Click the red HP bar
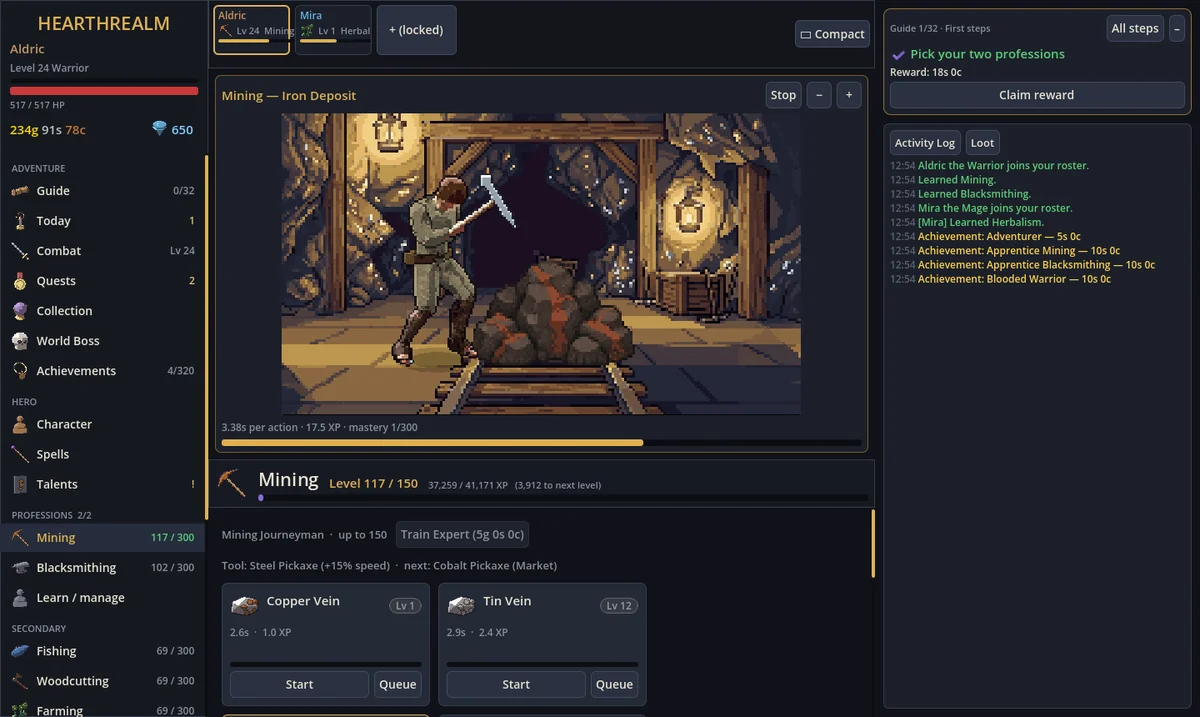Image resolution: width=1200 pixels, height=717 pixels. (x=104, y=90)
